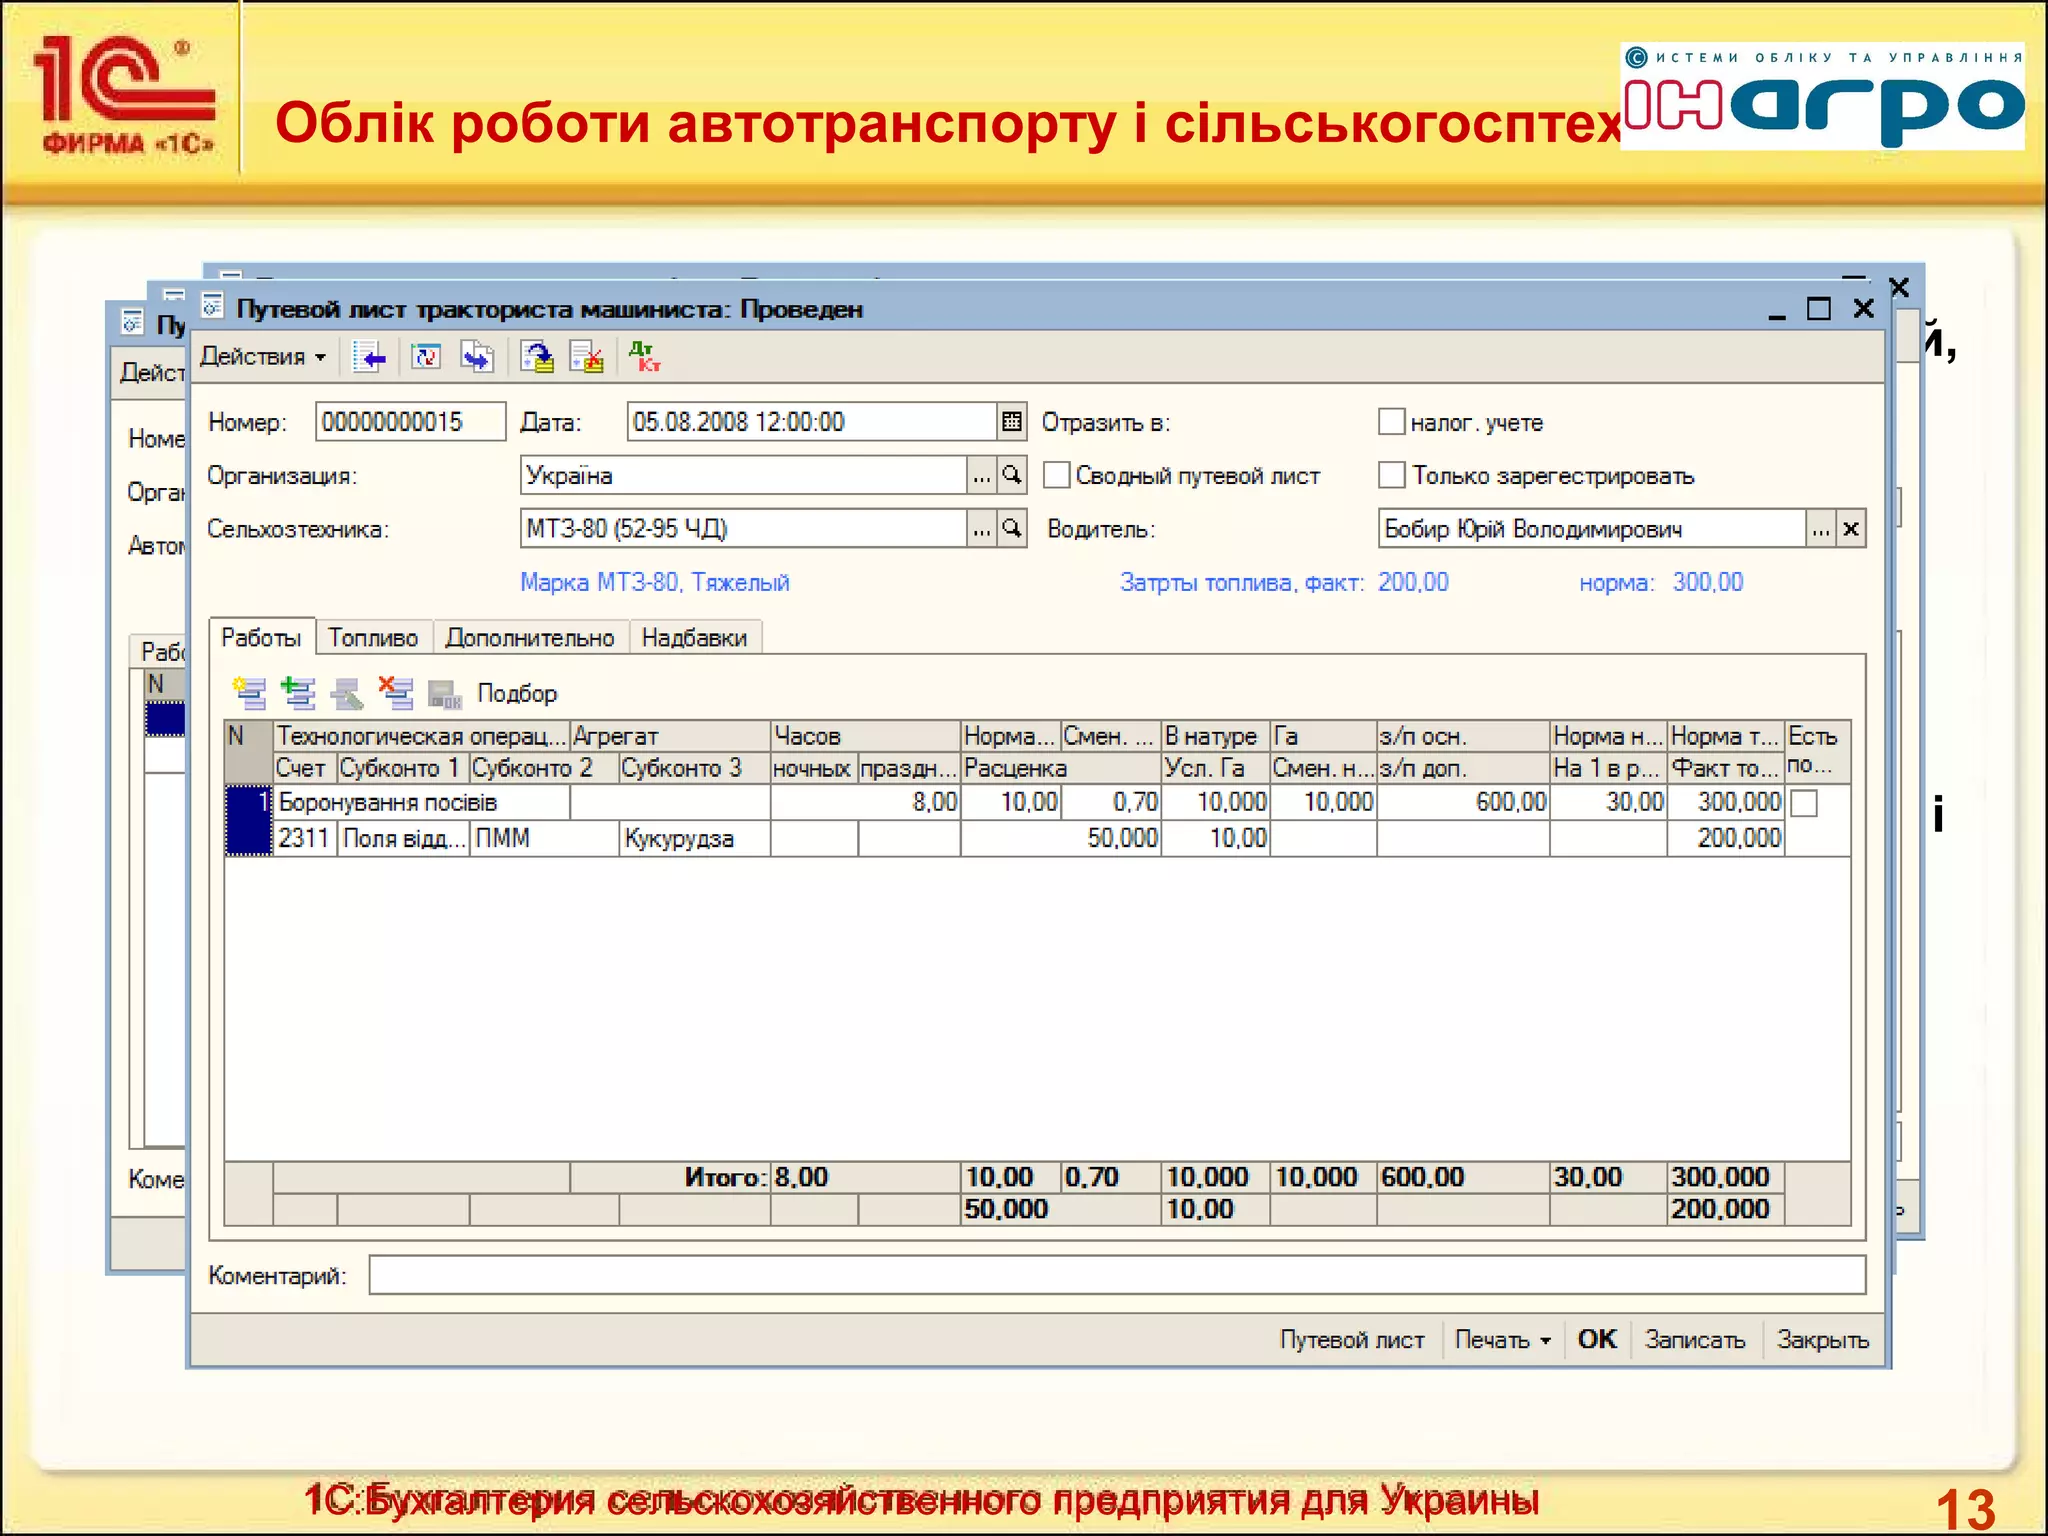
Task: Click the Часов column header
Action: pyautogui.click(x=866, y=736)
